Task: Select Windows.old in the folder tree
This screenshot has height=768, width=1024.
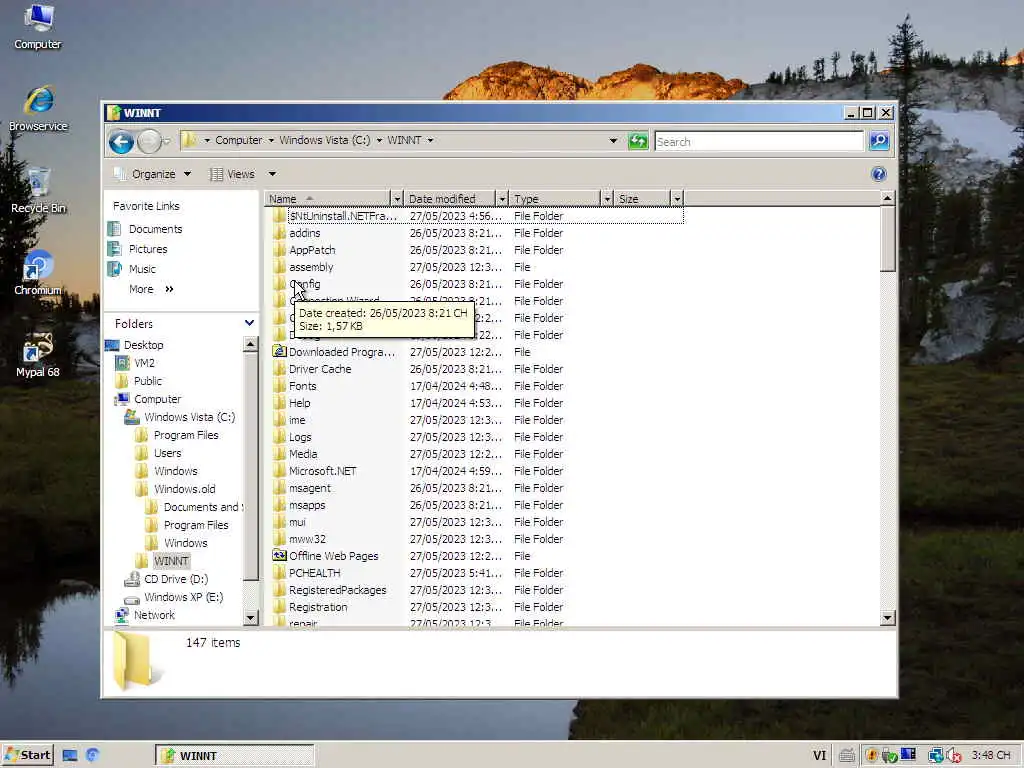Action: pos(184,488)
